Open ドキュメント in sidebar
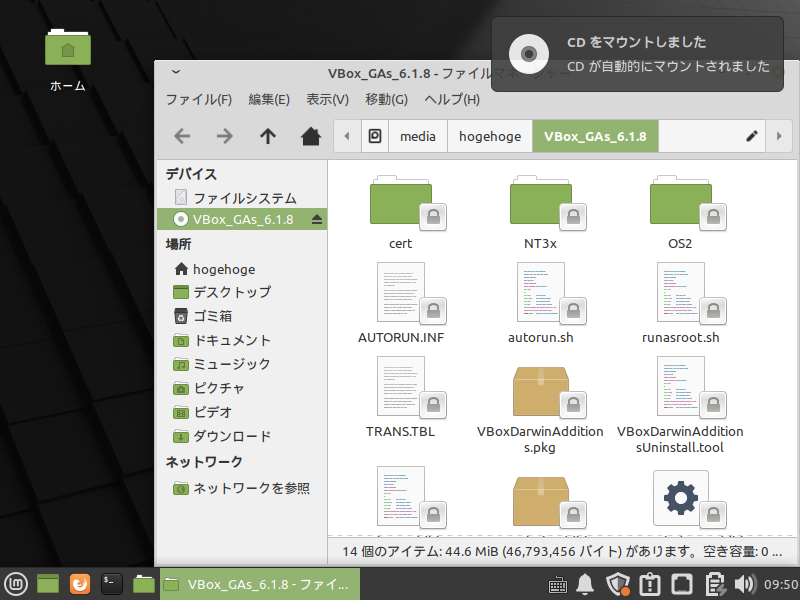800x600 pixels. [242, 340]
